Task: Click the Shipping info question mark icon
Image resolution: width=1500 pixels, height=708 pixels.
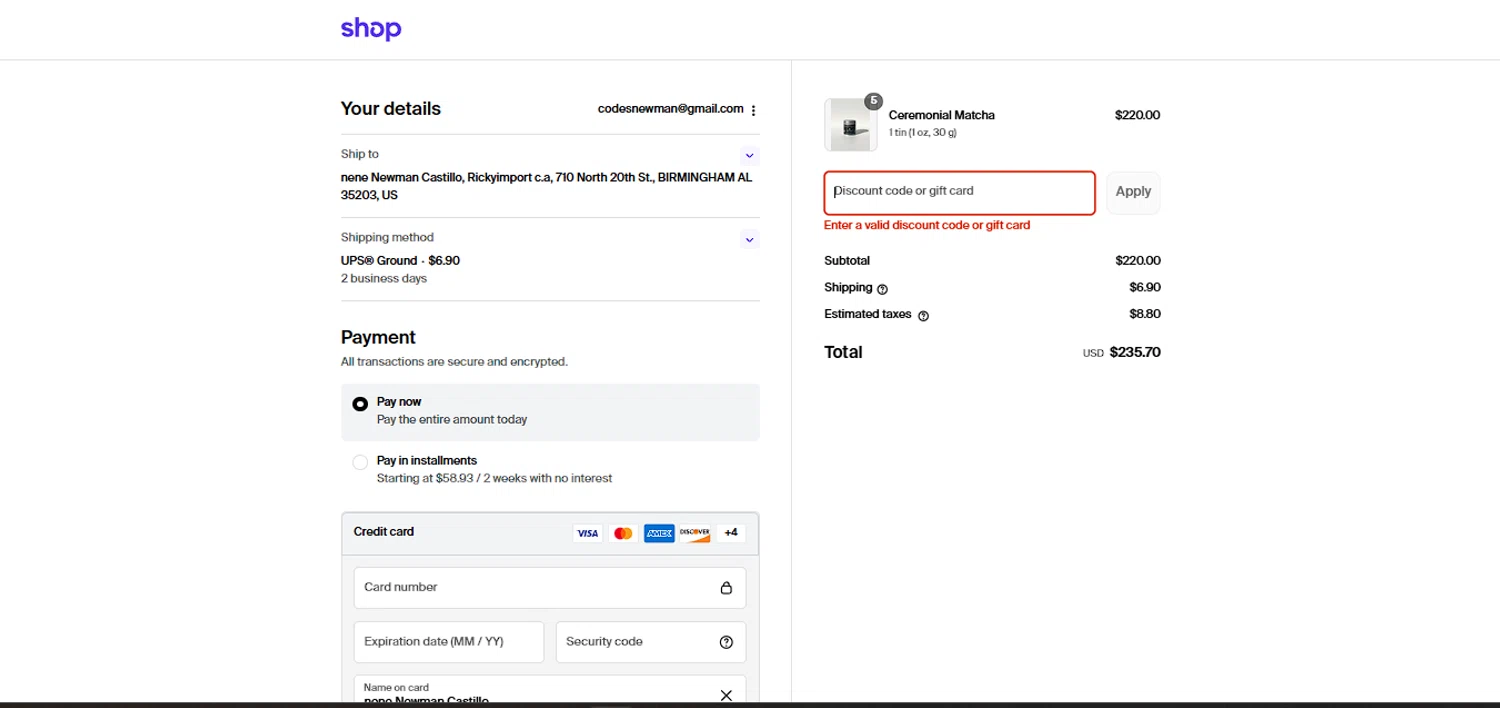Action: click(x=882, y=289)
